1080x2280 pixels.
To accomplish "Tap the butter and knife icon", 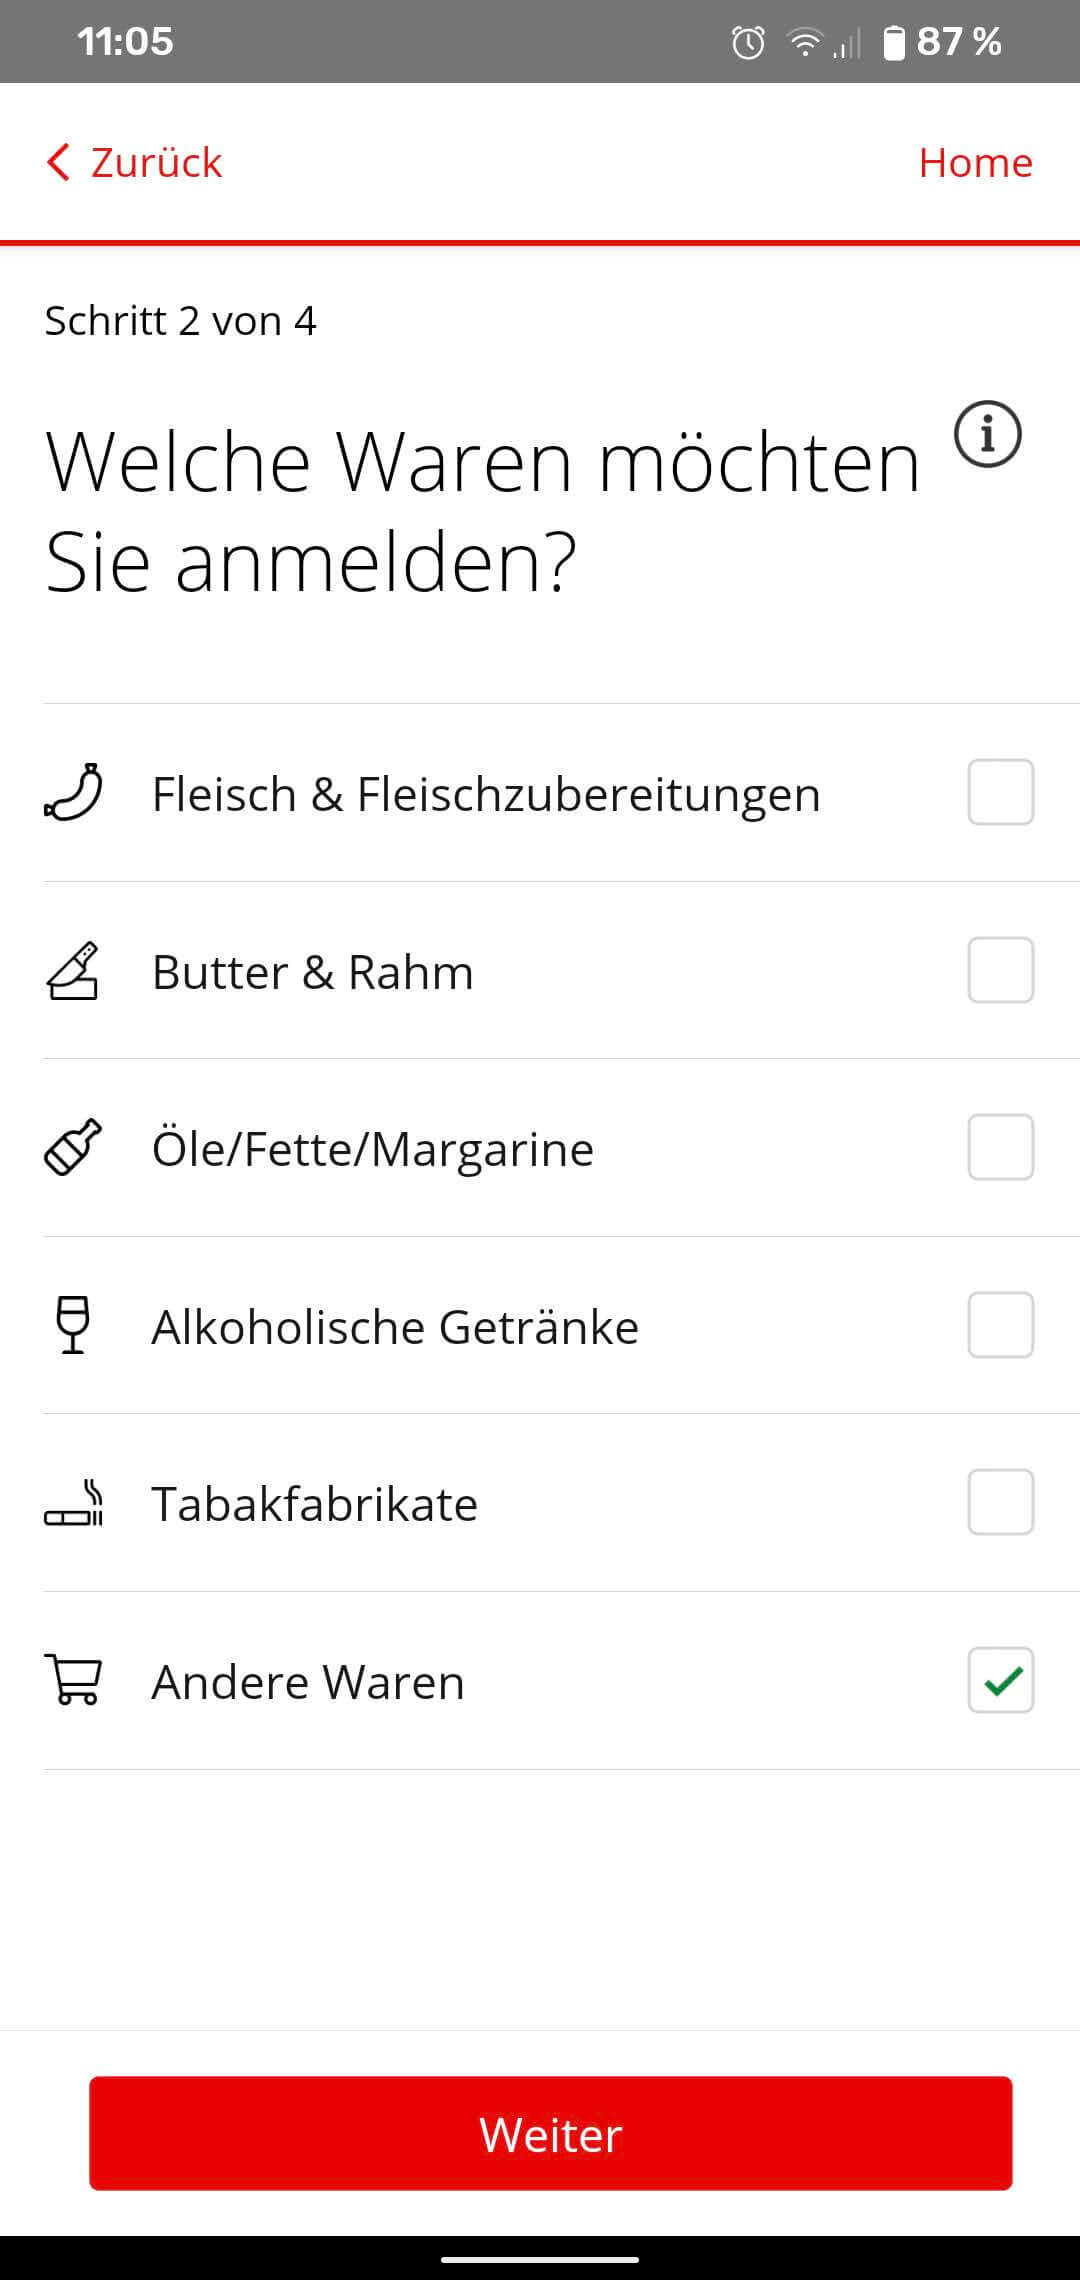I will [73, 971].
